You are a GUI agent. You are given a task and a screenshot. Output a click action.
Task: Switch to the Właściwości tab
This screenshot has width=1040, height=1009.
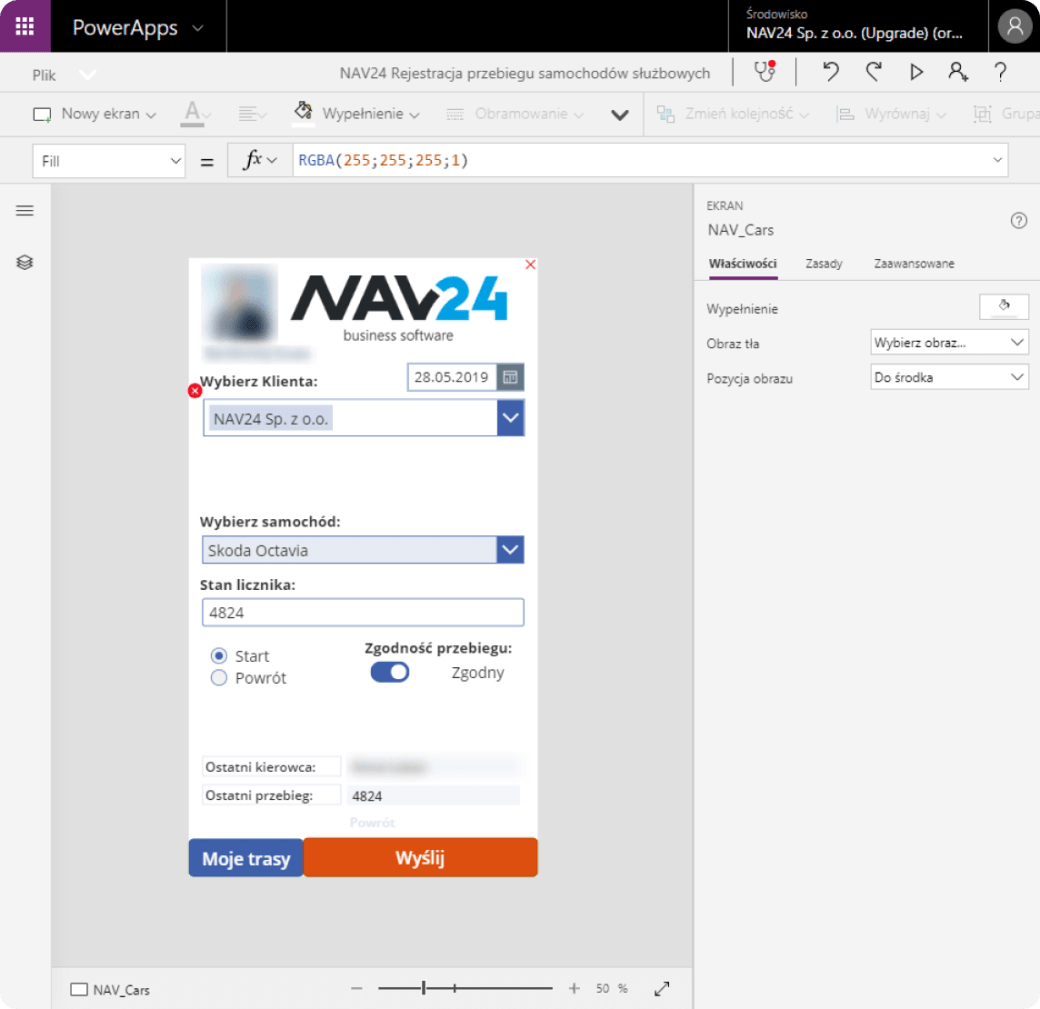coord(742,263)
